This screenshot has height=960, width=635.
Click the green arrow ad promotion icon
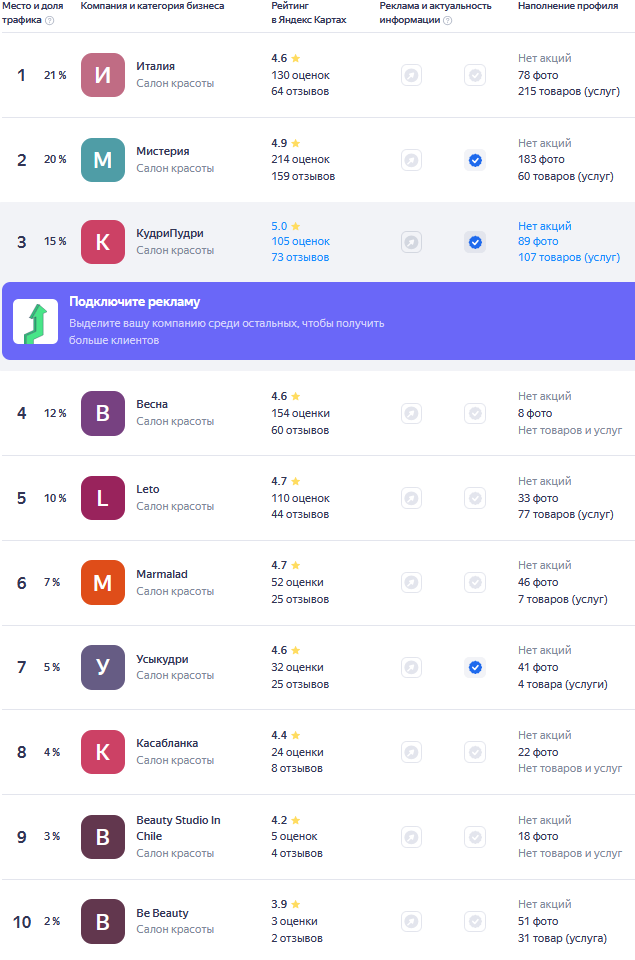point(36,321)
